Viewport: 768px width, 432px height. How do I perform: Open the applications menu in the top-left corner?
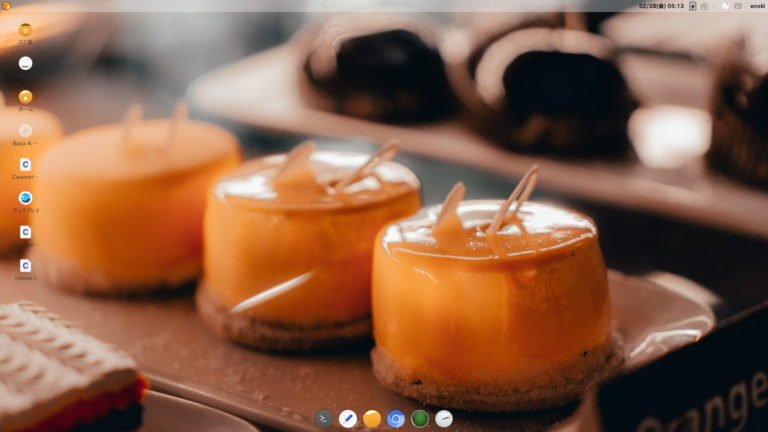pyautogui.click(x=6, y=5)
